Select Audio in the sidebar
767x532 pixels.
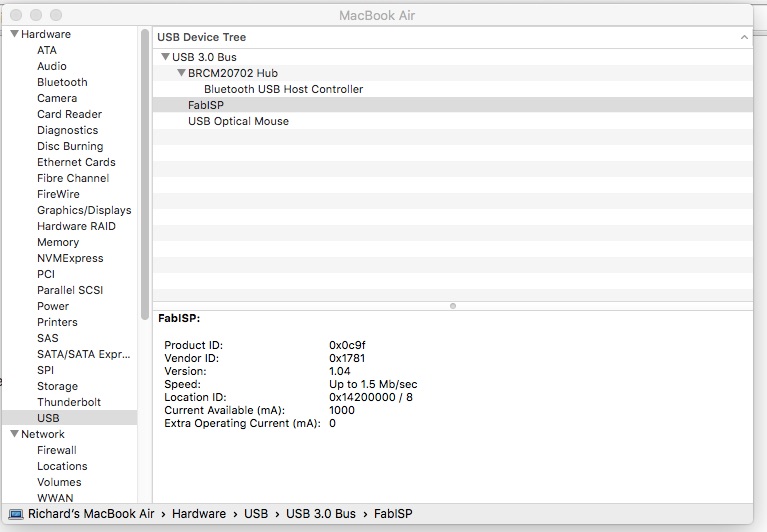[52, 66]
